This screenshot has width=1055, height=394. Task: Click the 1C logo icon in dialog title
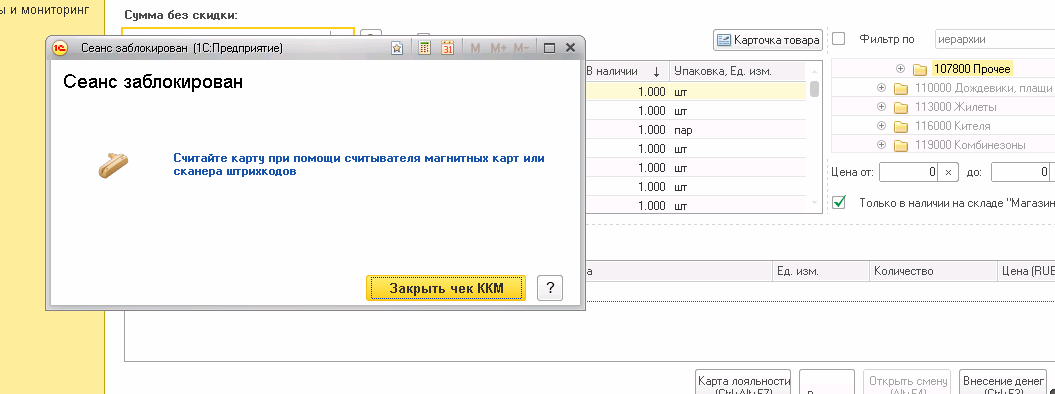click(x=60, y=48)
